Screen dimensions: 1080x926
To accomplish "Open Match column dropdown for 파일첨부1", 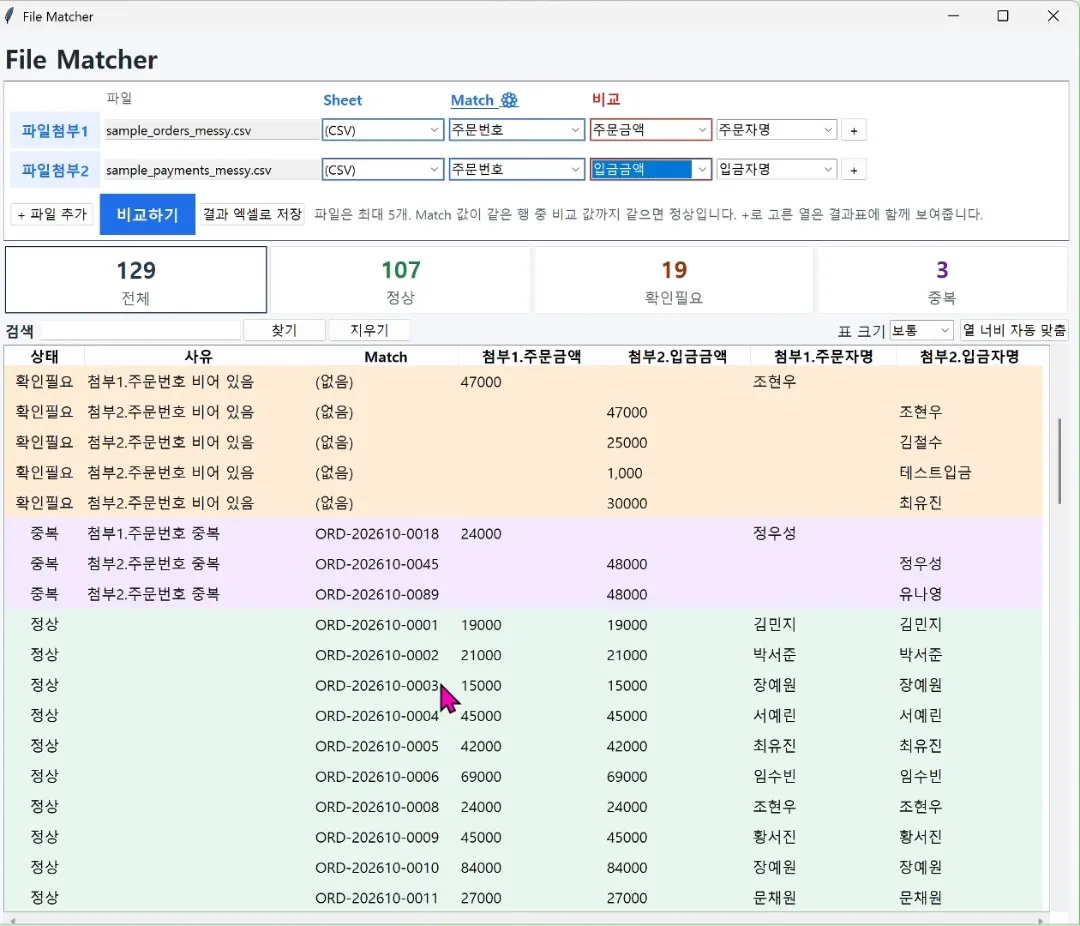I will tap(517, 130).
